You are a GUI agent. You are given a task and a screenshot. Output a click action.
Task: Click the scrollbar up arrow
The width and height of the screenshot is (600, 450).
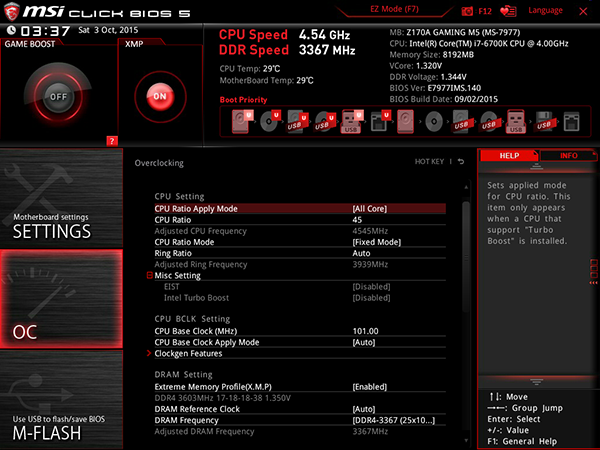pos(466,187)
